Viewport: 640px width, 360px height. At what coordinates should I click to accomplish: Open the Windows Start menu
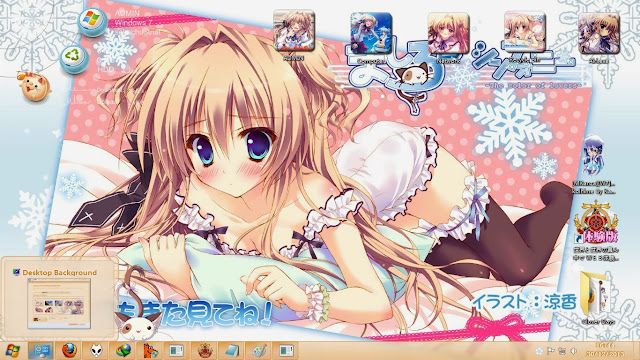[x=12, y=351]
